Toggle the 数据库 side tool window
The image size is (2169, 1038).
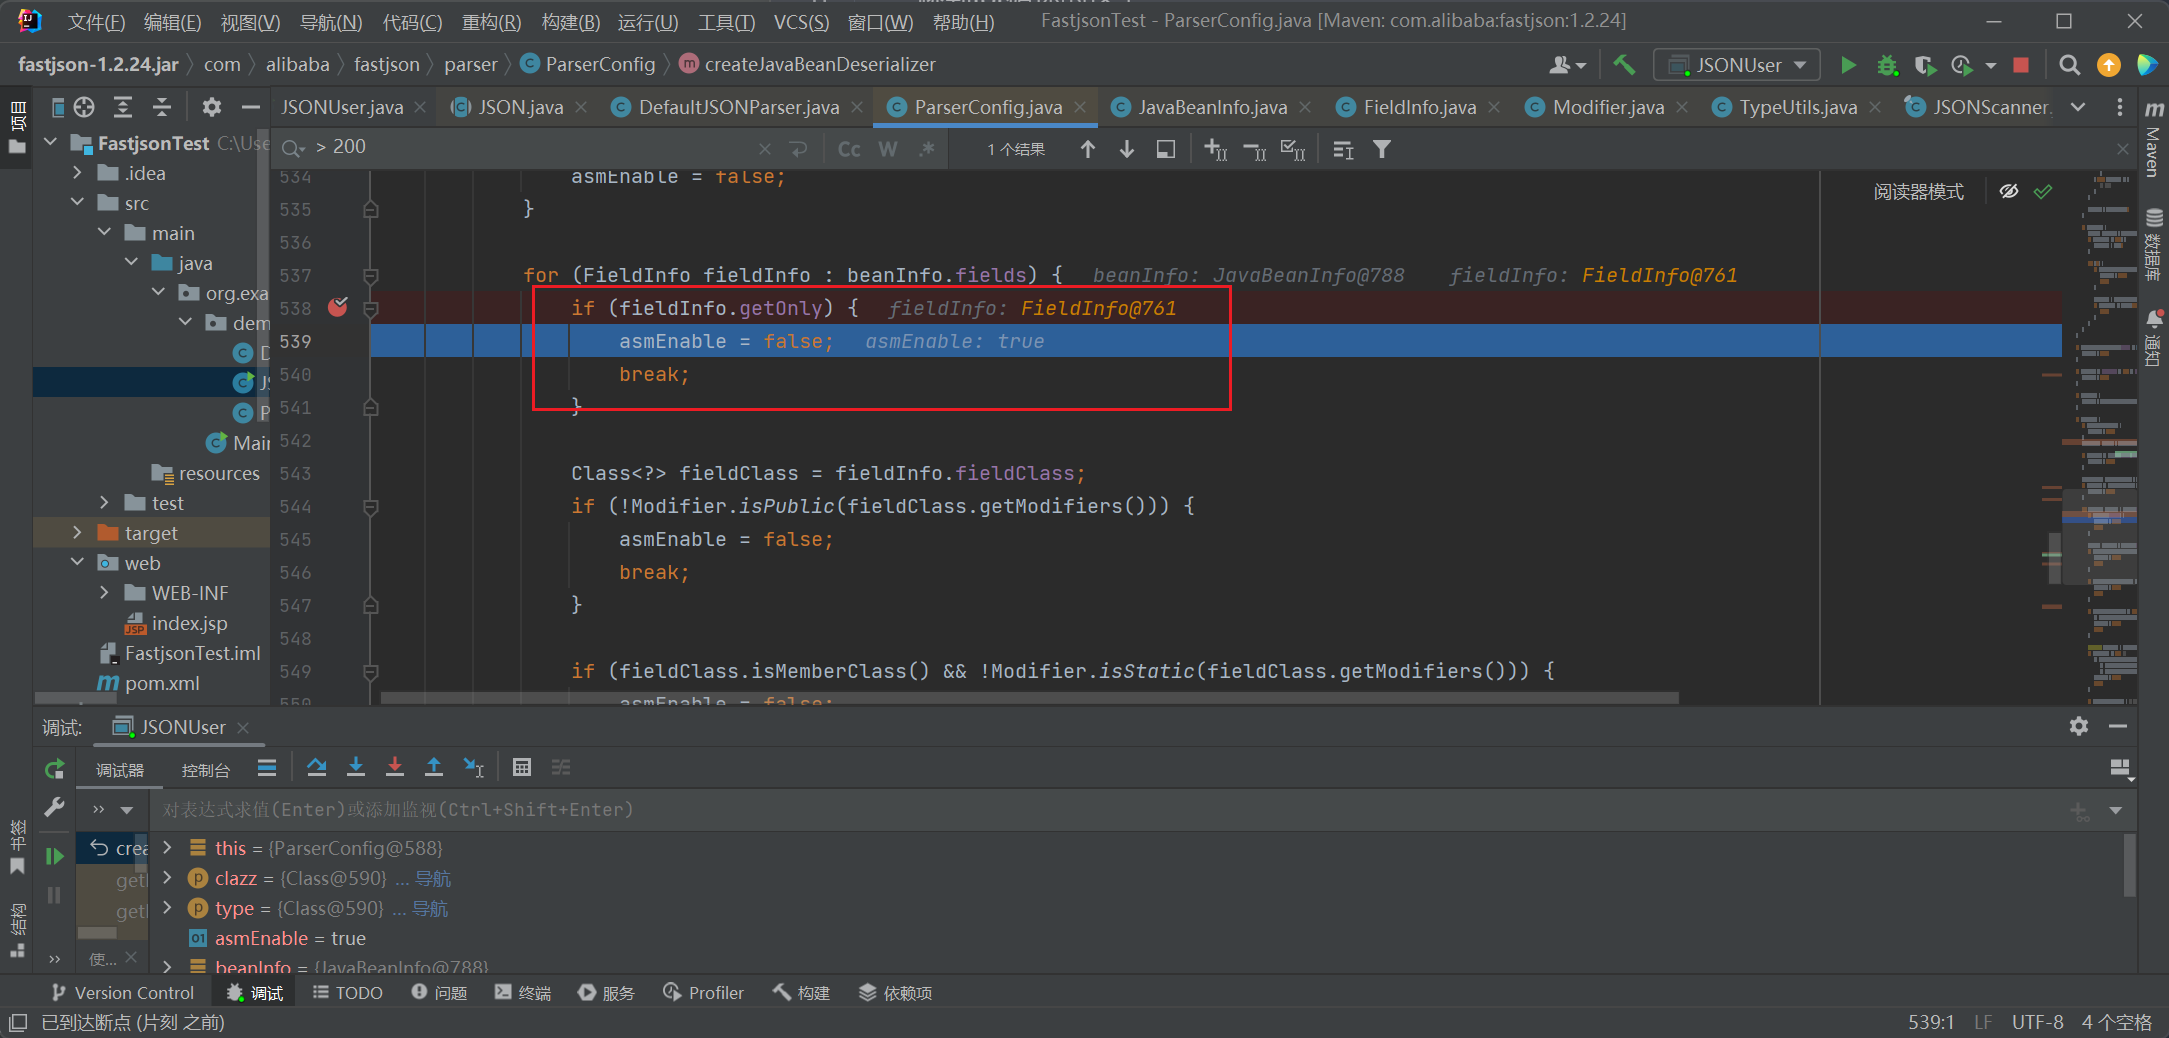[2154, 244]
